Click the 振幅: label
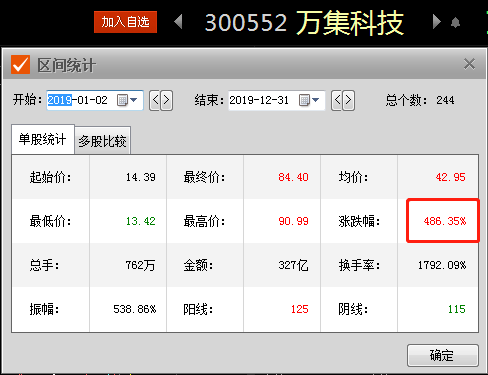This screenshot has width=488, height=375. pyautogui.click(x=44, y=309)
